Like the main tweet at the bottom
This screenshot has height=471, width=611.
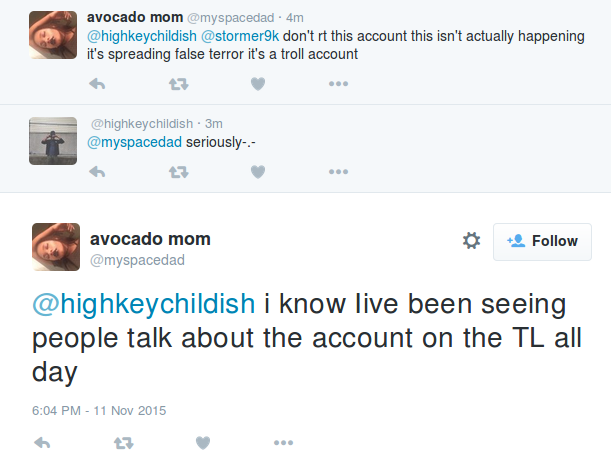(x=203, y=442)
